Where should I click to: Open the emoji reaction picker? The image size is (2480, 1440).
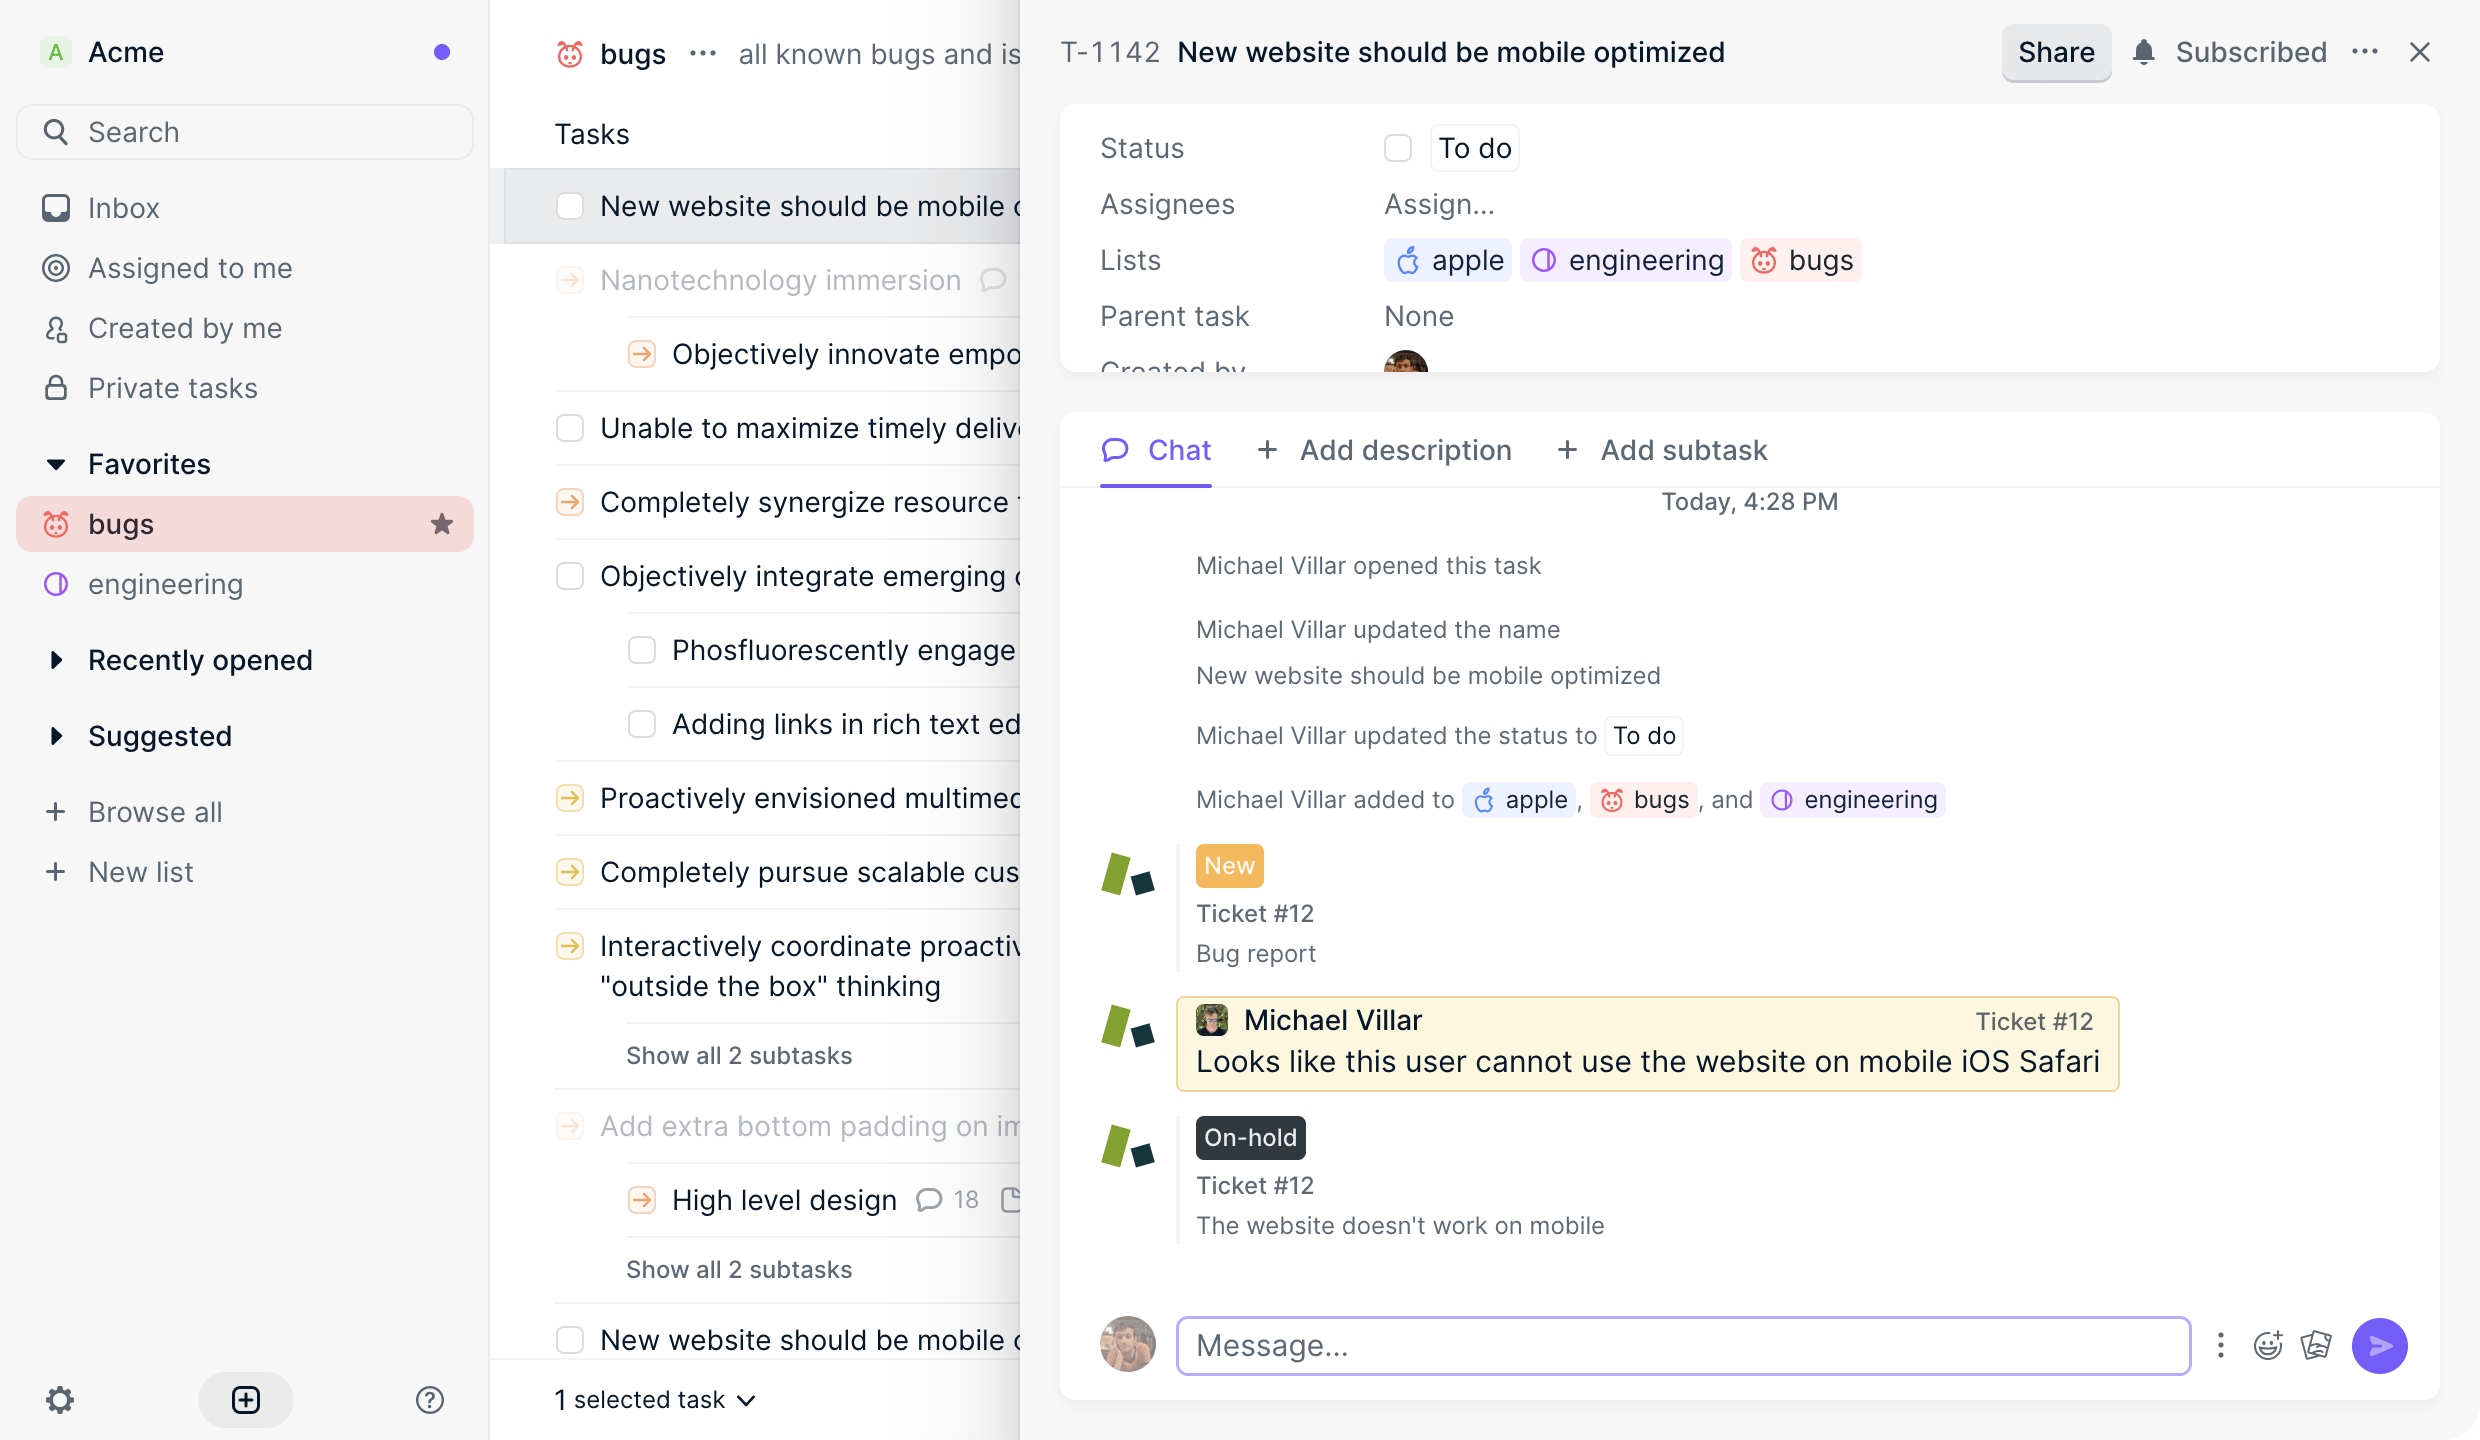pos(2267,1345)
